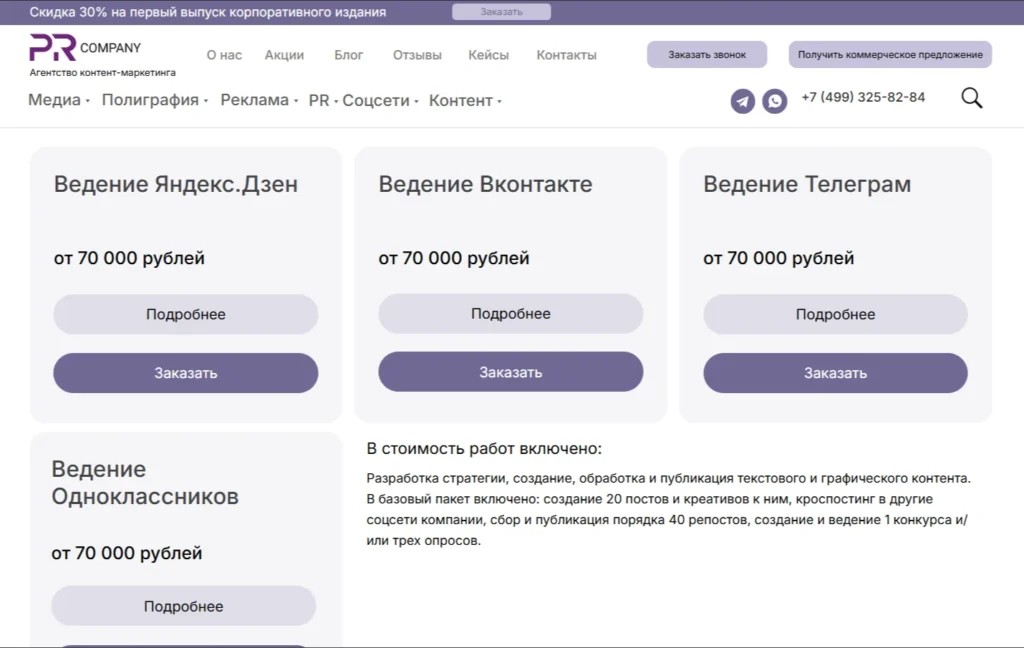
Task: Click Подробнее under Ведение Яндекс.Дзен
Action: pos(185,314)
